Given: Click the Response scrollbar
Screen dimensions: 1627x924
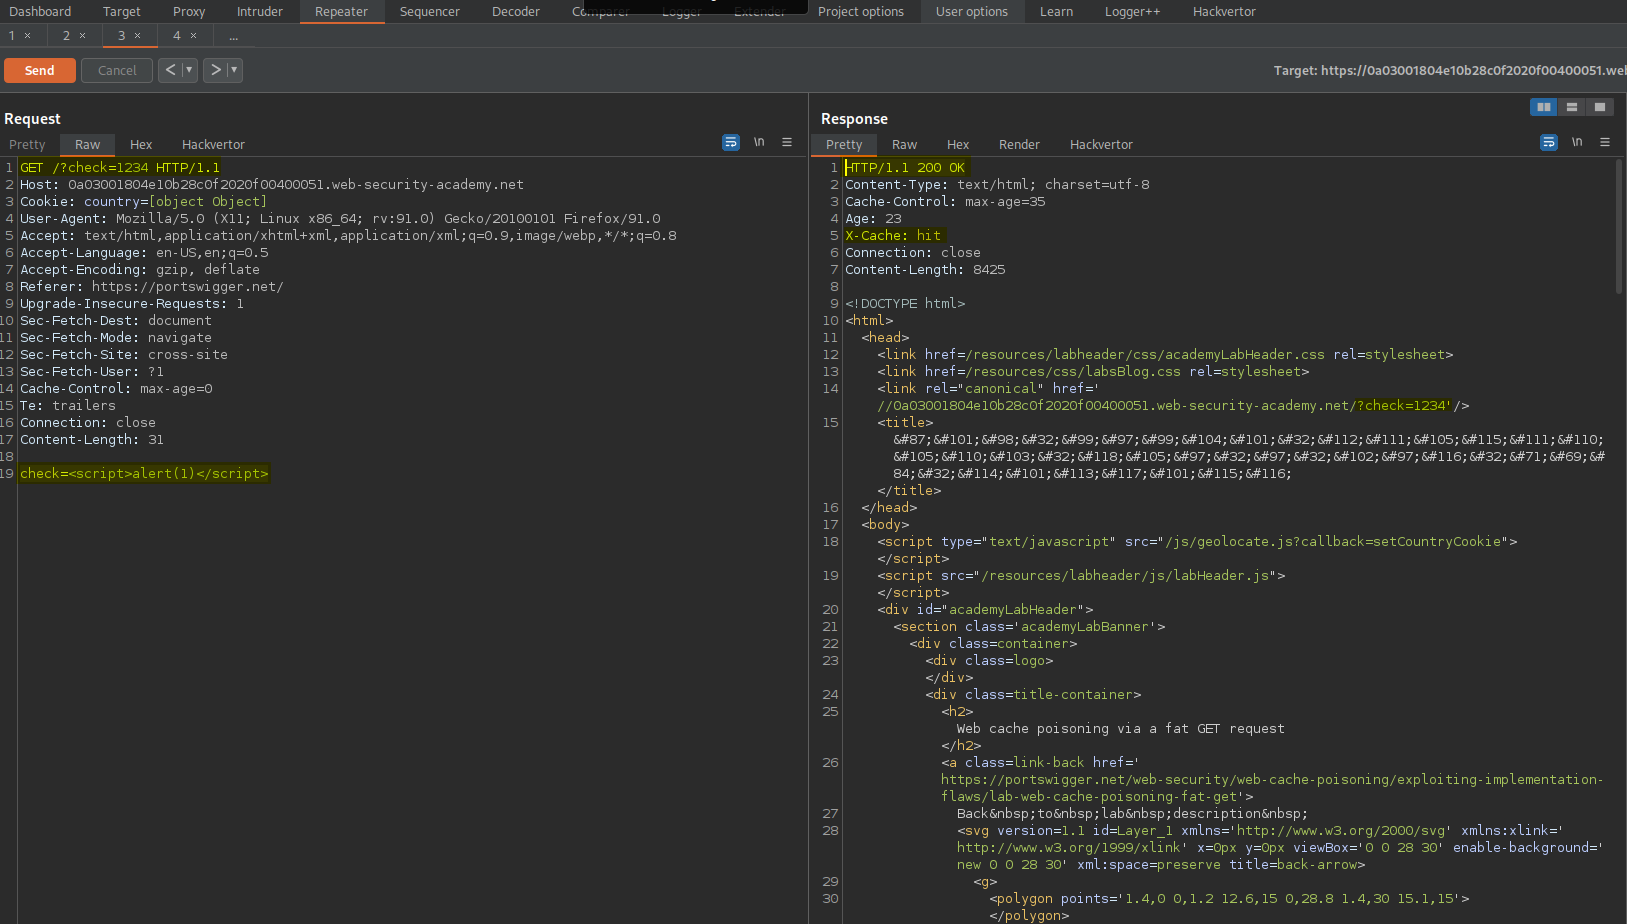Looking at the screenshot, I should click(1619, 227).
